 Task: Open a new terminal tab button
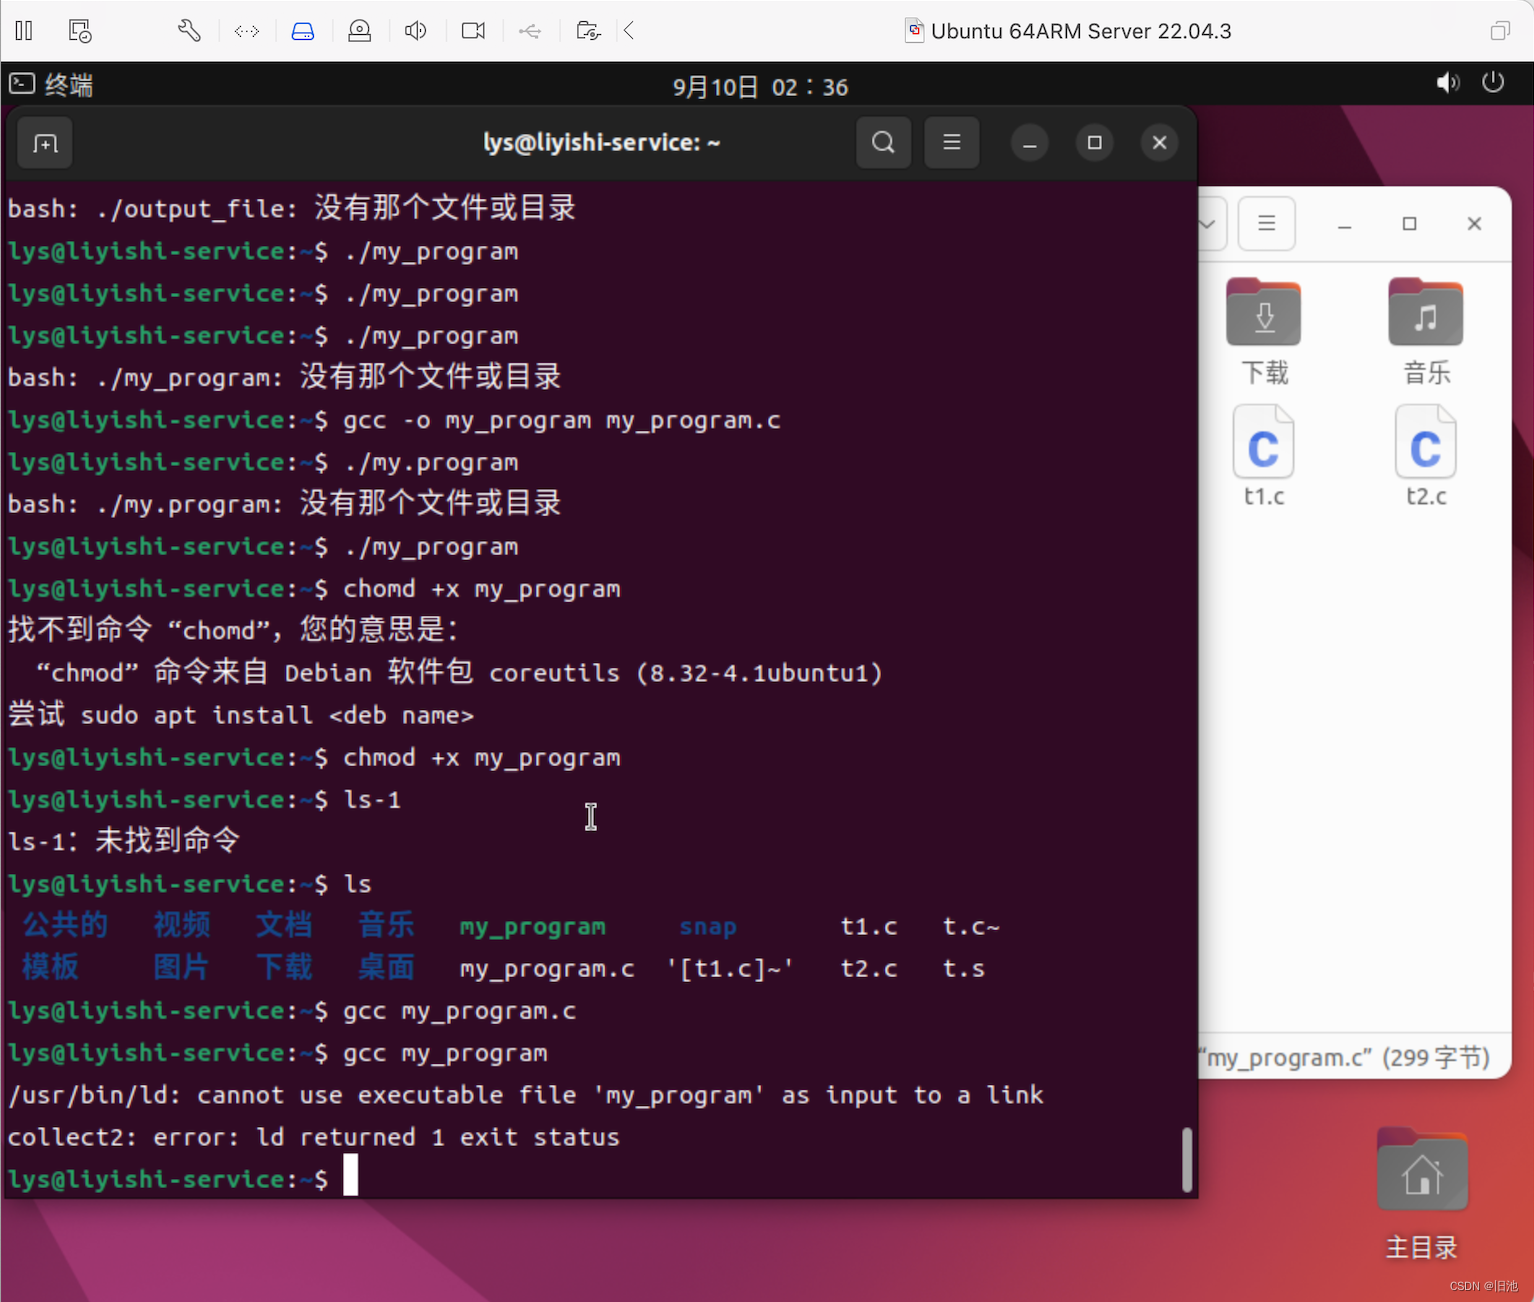coord(45,144)
